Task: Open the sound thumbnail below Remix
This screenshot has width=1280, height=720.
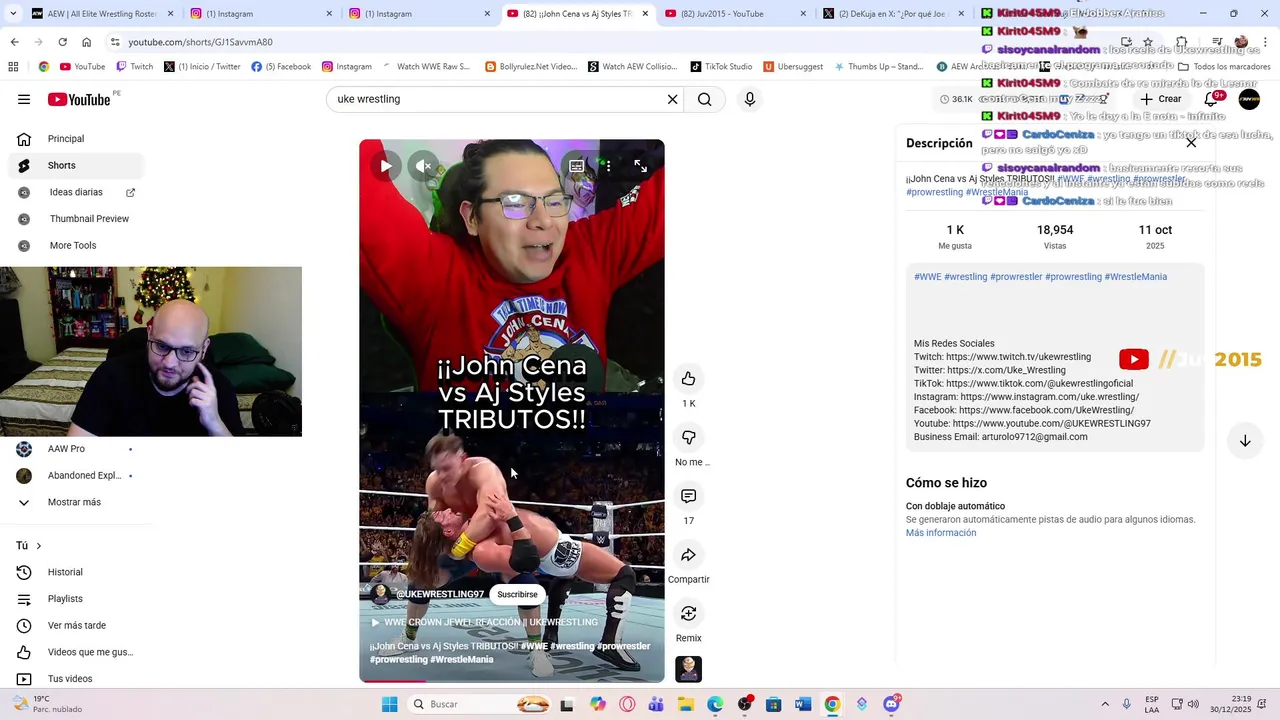Action: pyautogui.click(x=688, y=669)
